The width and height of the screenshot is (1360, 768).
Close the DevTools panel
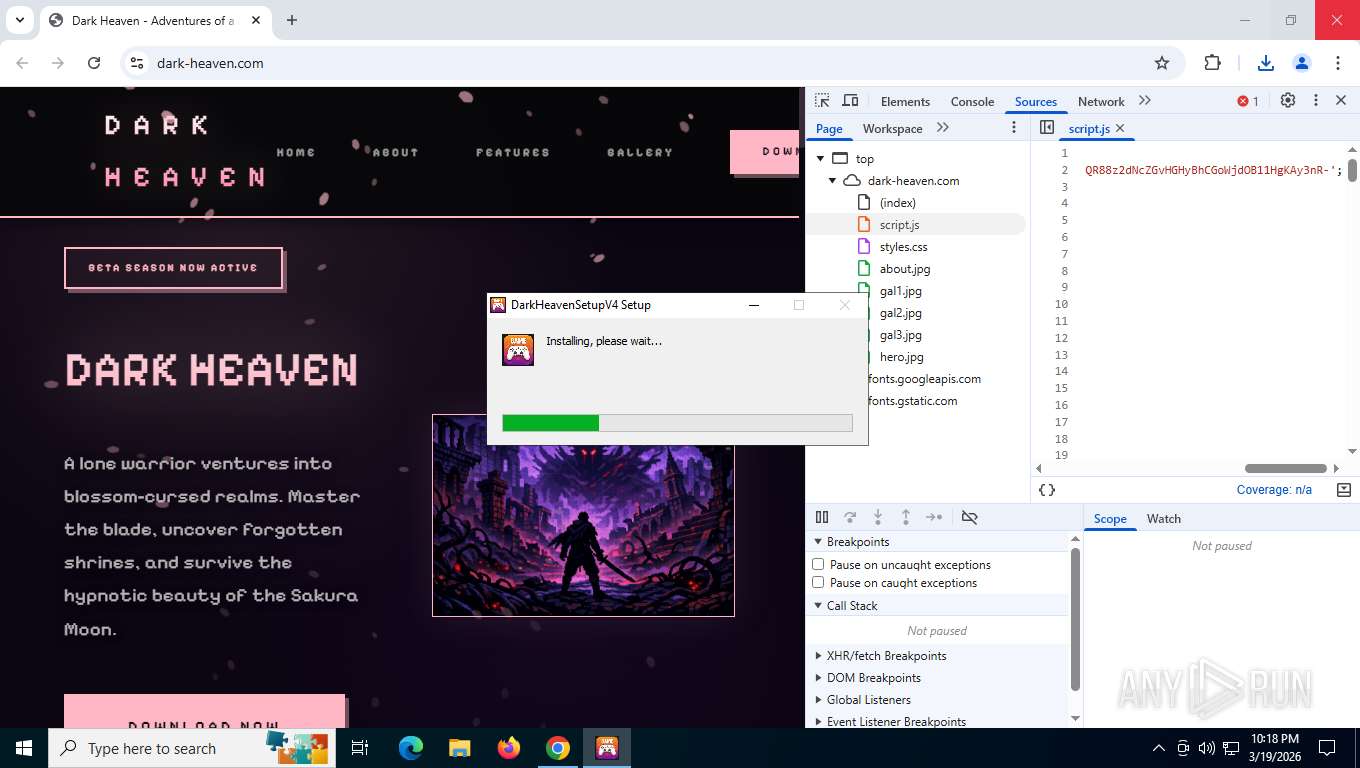(x=1341, y=100)
